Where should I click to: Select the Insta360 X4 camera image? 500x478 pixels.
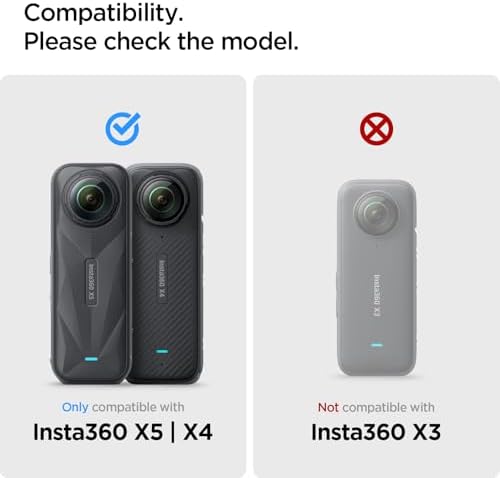(166, 273)
